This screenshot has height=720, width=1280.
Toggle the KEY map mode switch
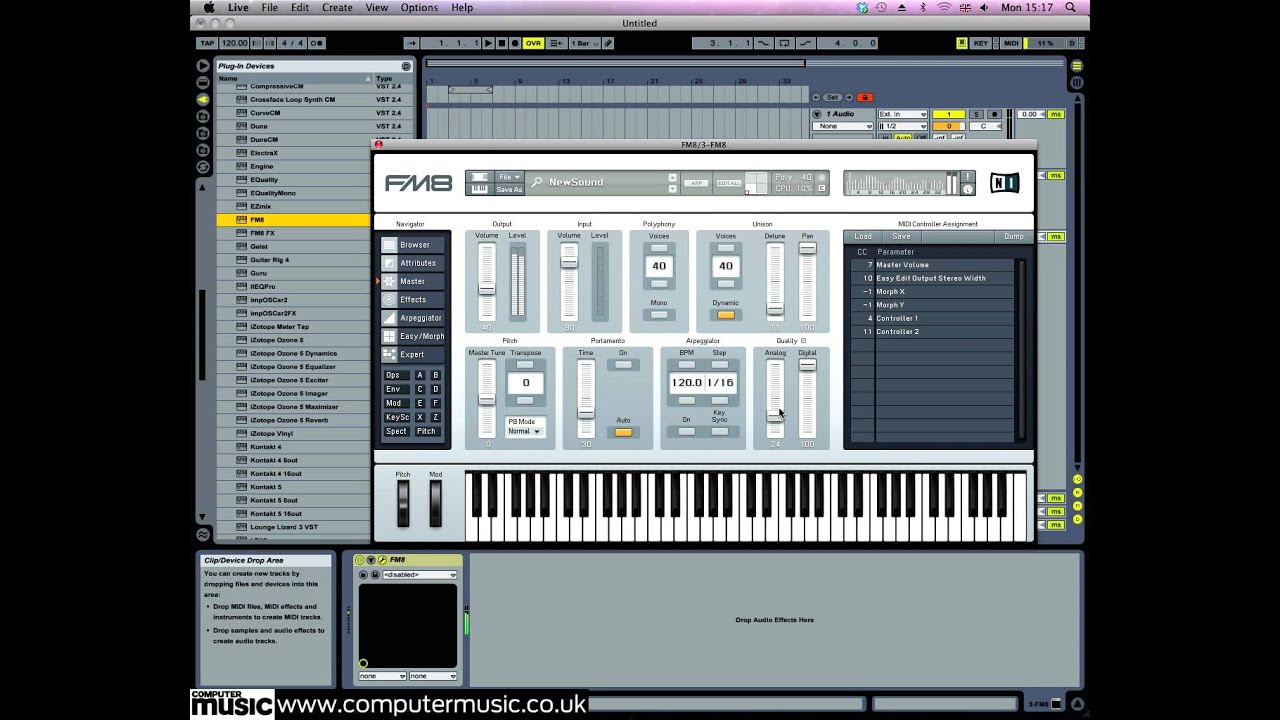point(981,43)
